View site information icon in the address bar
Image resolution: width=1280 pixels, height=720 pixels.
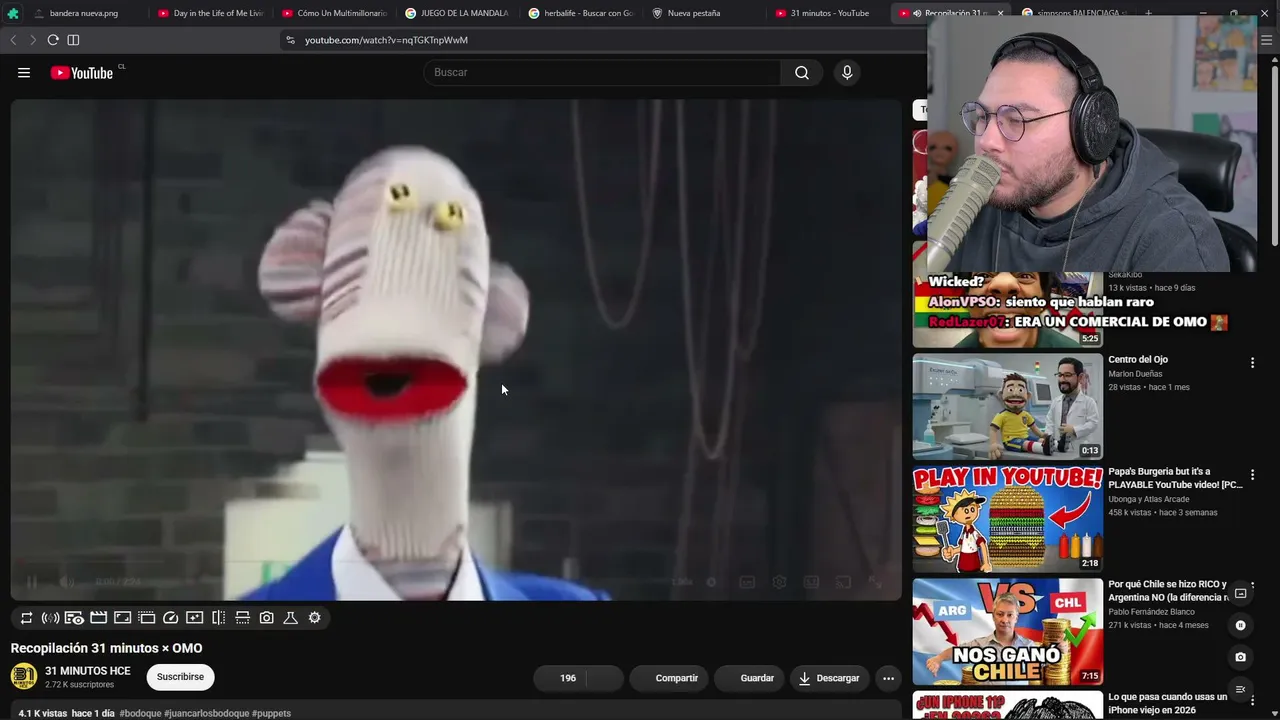[x=290, y=40]
